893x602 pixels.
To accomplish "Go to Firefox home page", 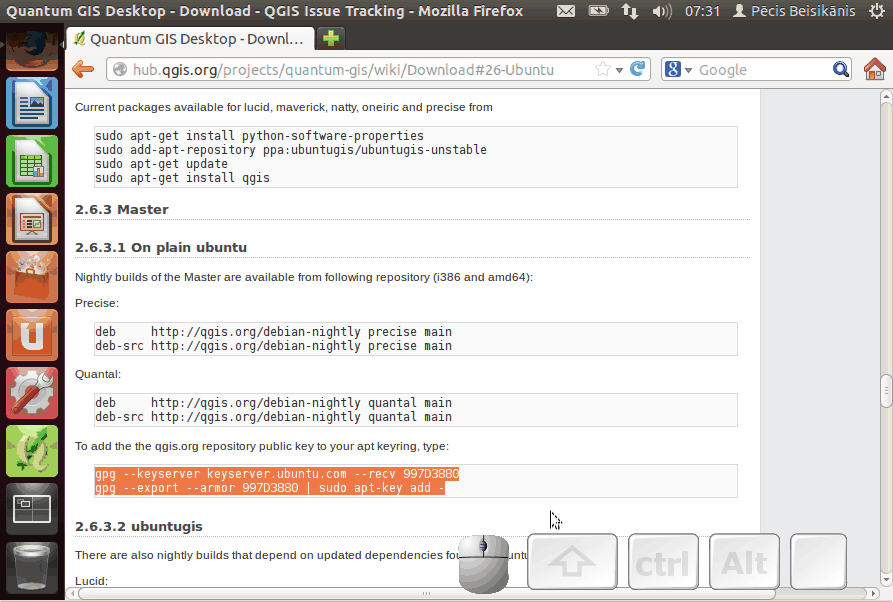I will tap(875, 69).
